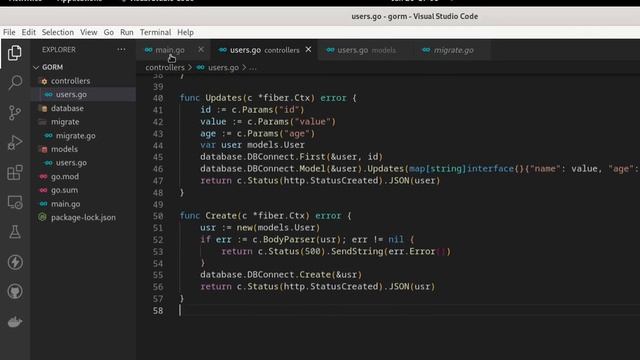Open Explorer more actions ellipsis

pos(121,50)
